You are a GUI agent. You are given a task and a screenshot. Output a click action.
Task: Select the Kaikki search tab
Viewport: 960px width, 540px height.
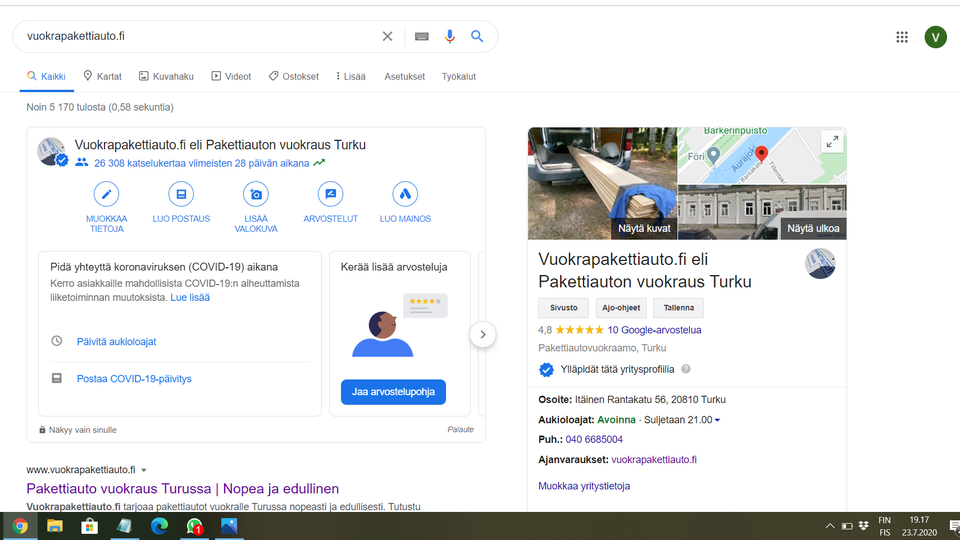46,77
